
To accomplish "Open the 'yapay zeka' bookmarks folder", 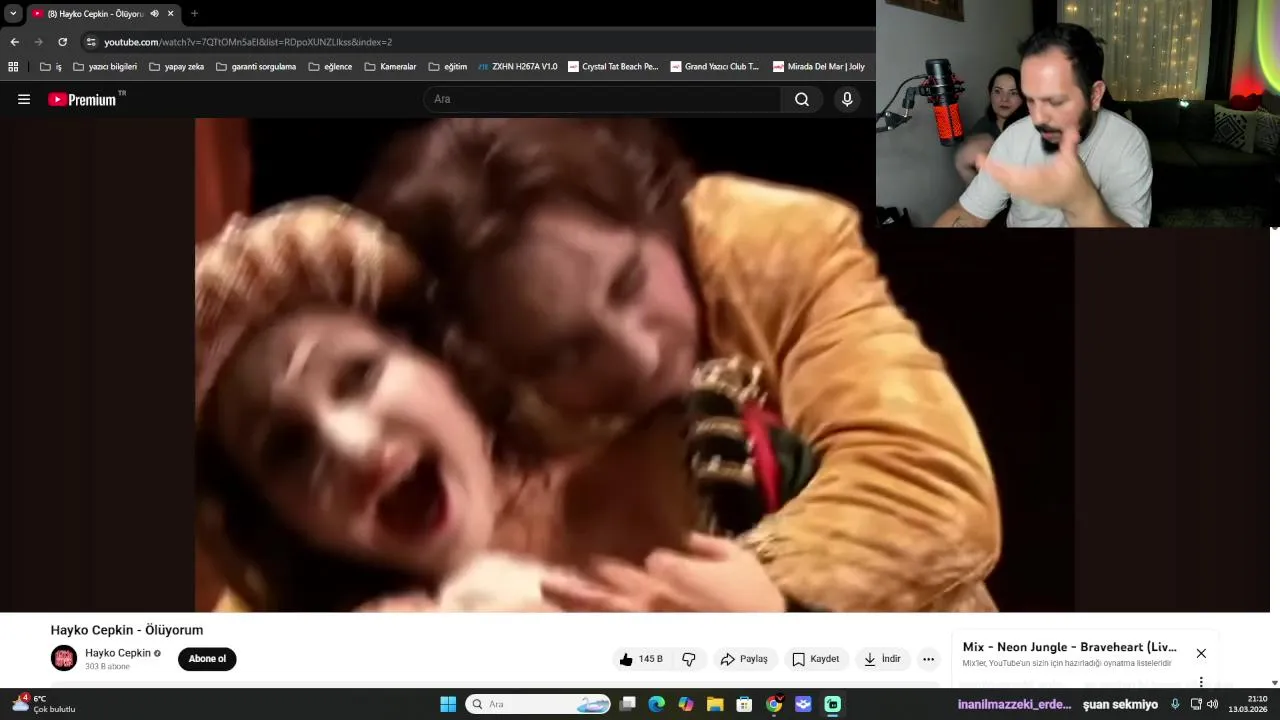I will click(176, 67).
